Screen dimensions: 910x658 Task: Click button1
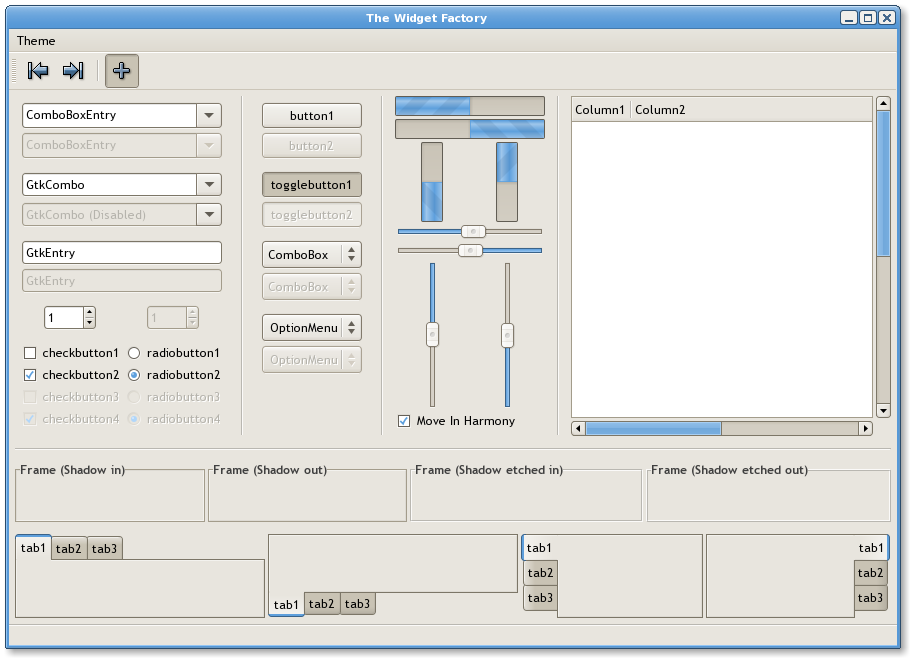tap(312, 115)
